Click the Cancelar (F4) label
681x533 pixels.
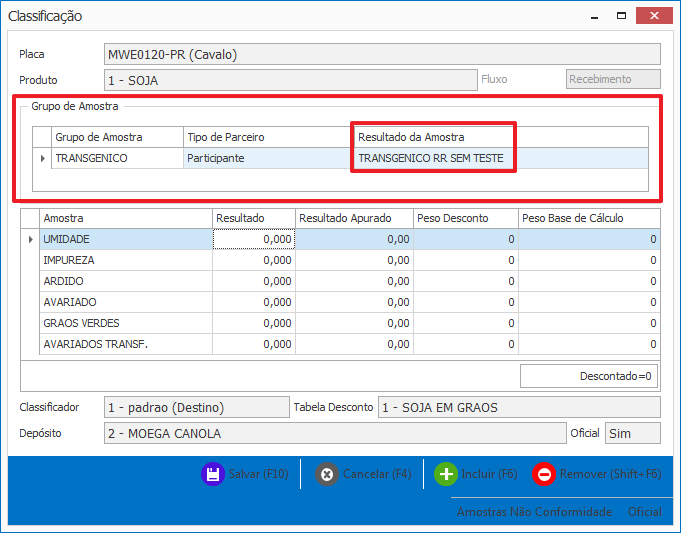tap(377, 473)
